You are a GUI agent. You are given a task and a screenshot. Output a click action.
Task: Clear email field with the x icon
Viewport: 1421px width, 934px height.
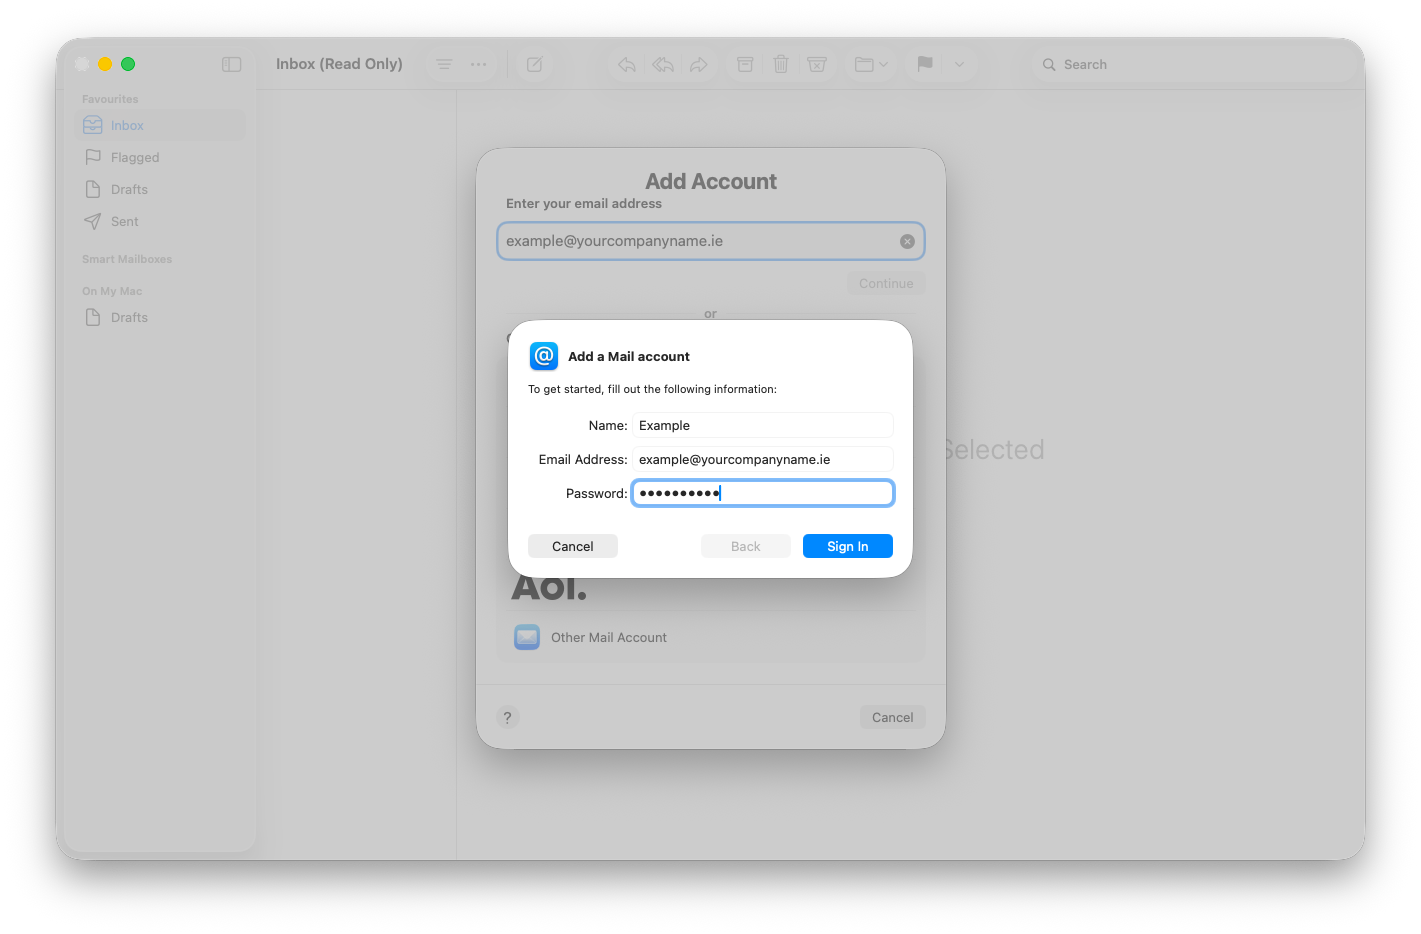907,241
